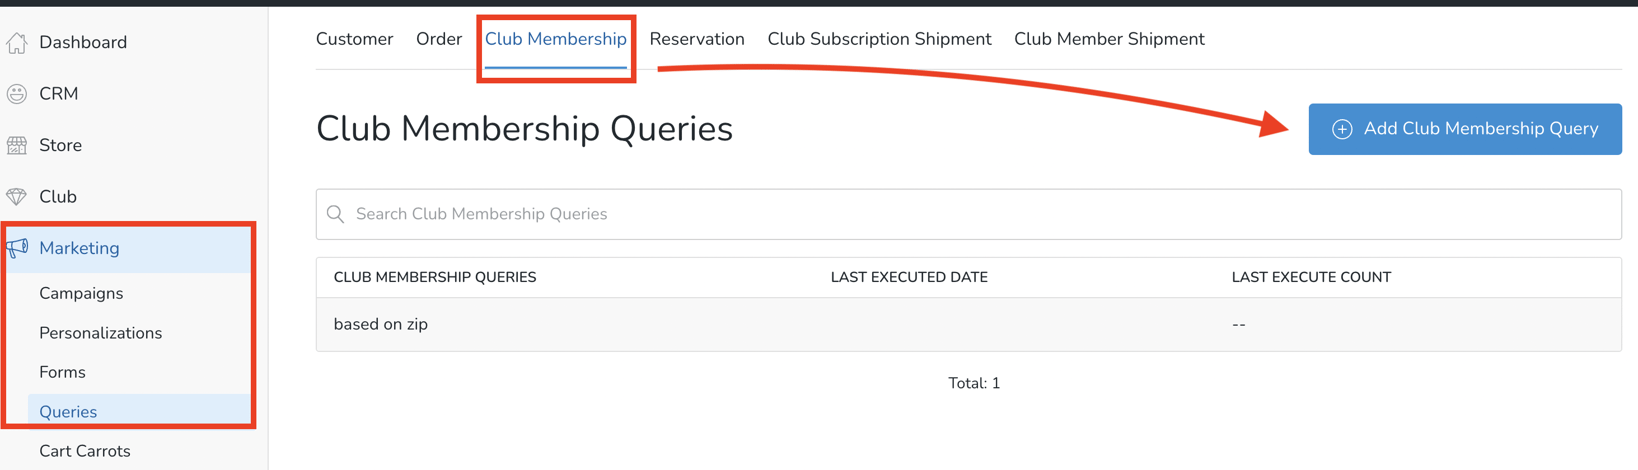
Task: Click the Club diamond icon
Action: 17,197
